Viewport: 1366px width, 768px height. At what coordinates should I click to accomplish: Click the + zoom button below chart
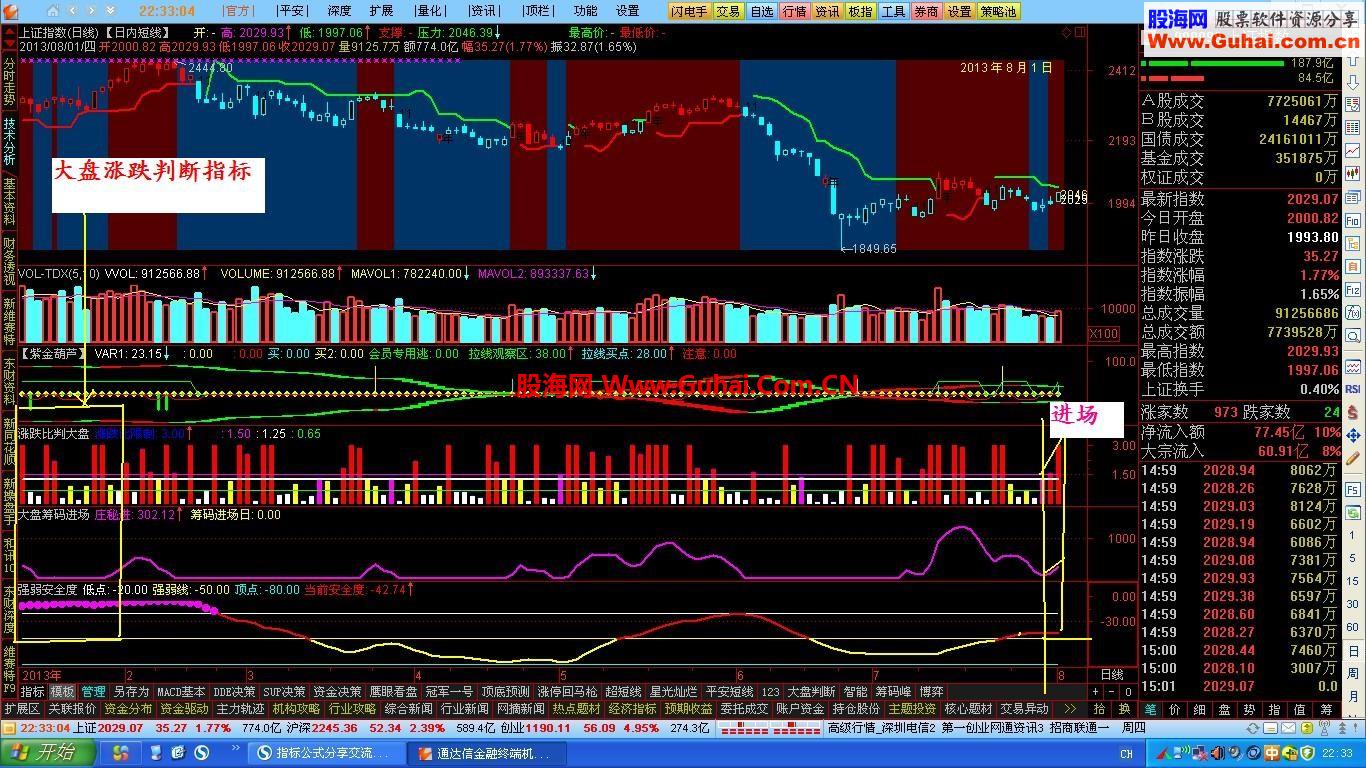[1095, 691]
